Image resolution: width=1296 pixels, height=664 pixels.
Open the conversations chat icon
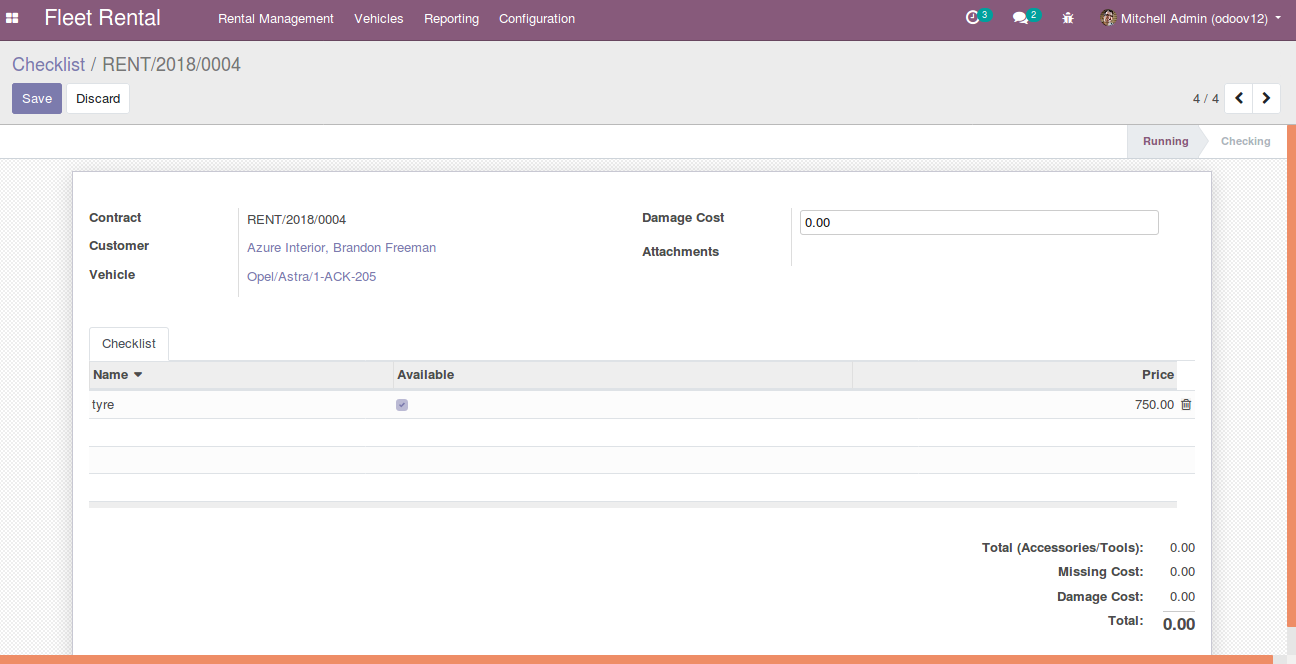click(1019, 18)
